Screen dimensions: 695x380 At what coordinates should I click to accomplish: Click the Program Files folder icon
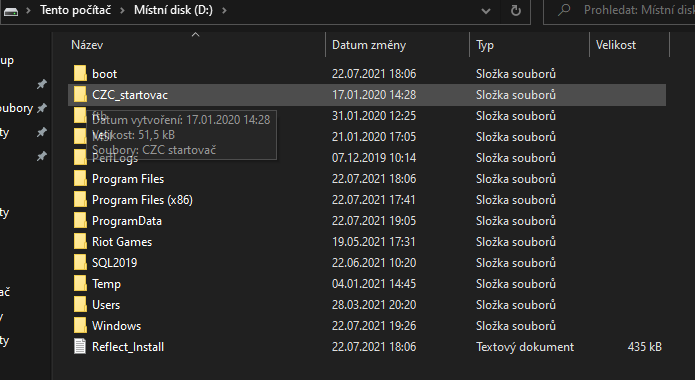click(x=80, y=178)
